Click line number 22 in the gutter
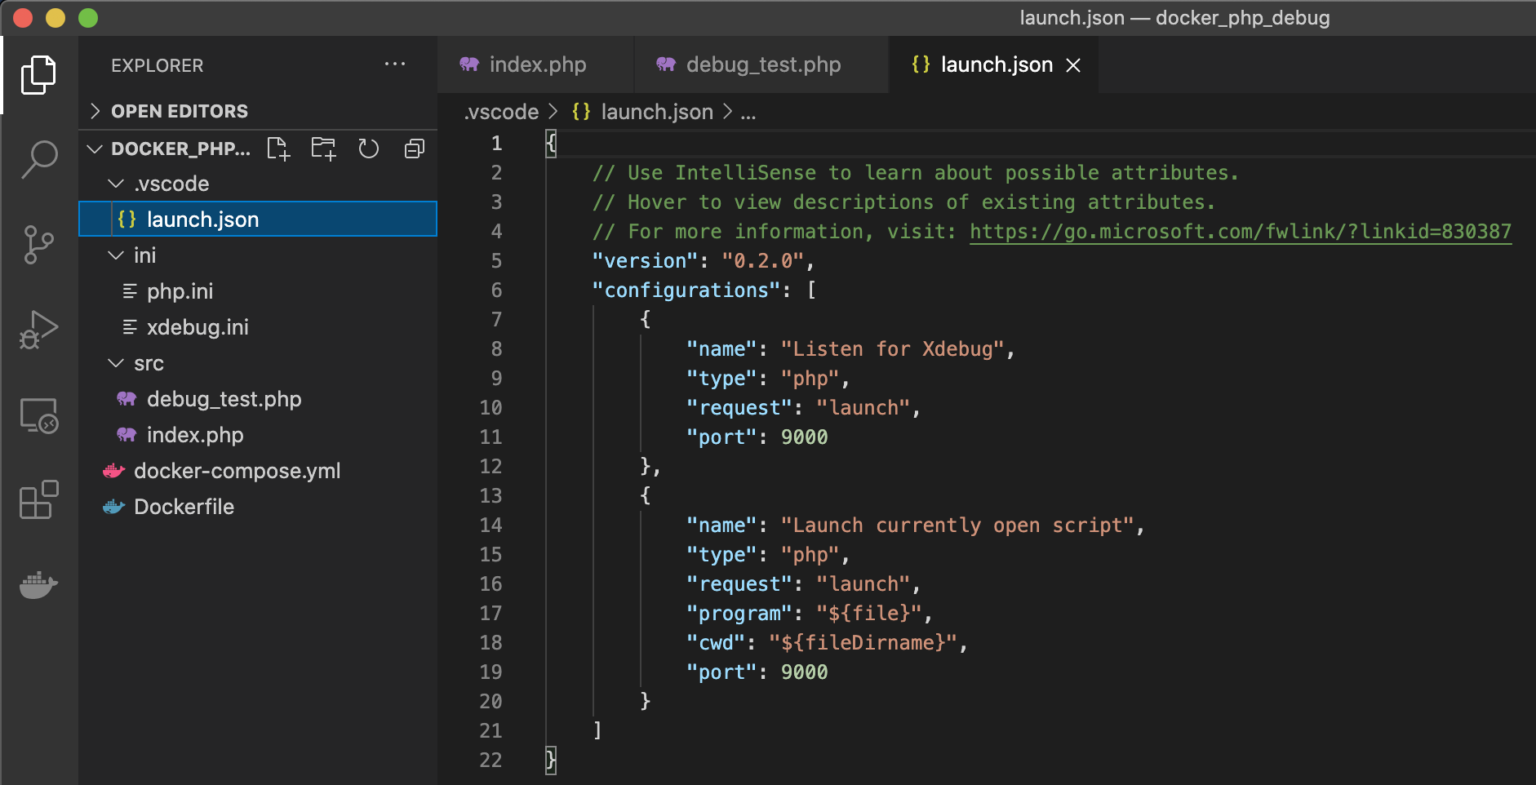This screenshot has height=785, width=1536. tap(490, 760)
